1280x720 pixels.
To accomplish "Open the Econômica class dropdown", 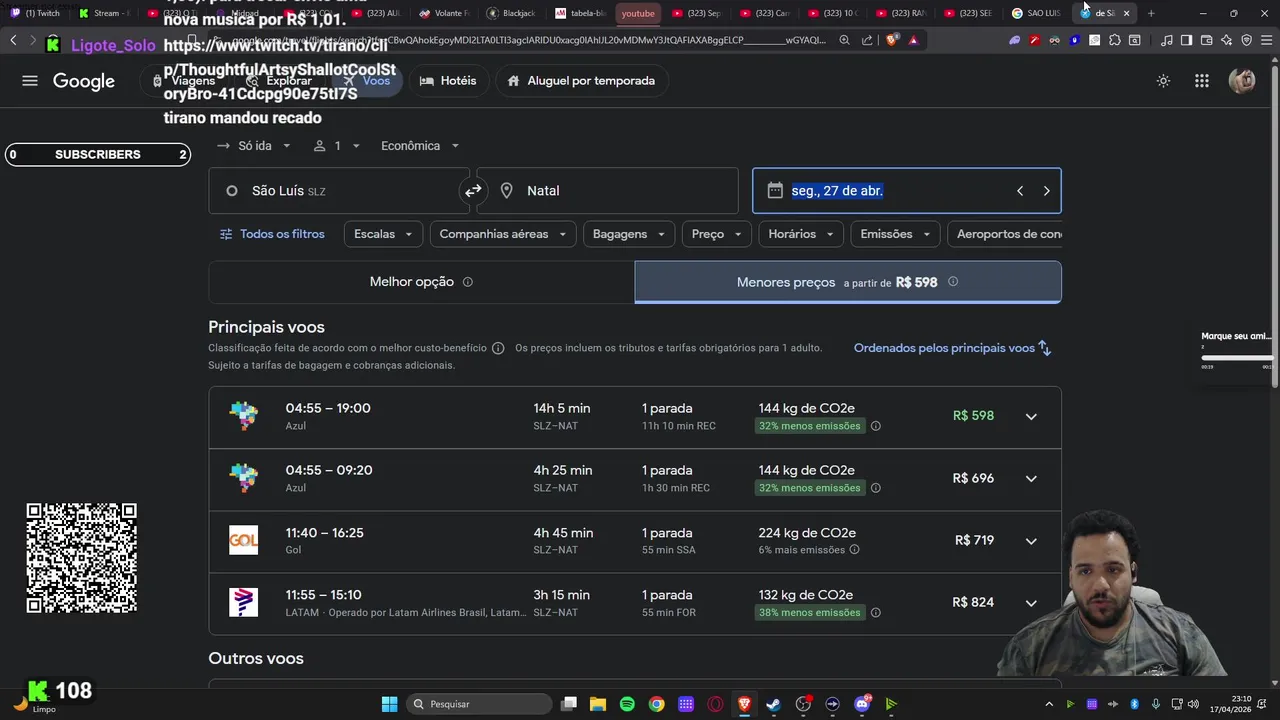I will [420, 146].
